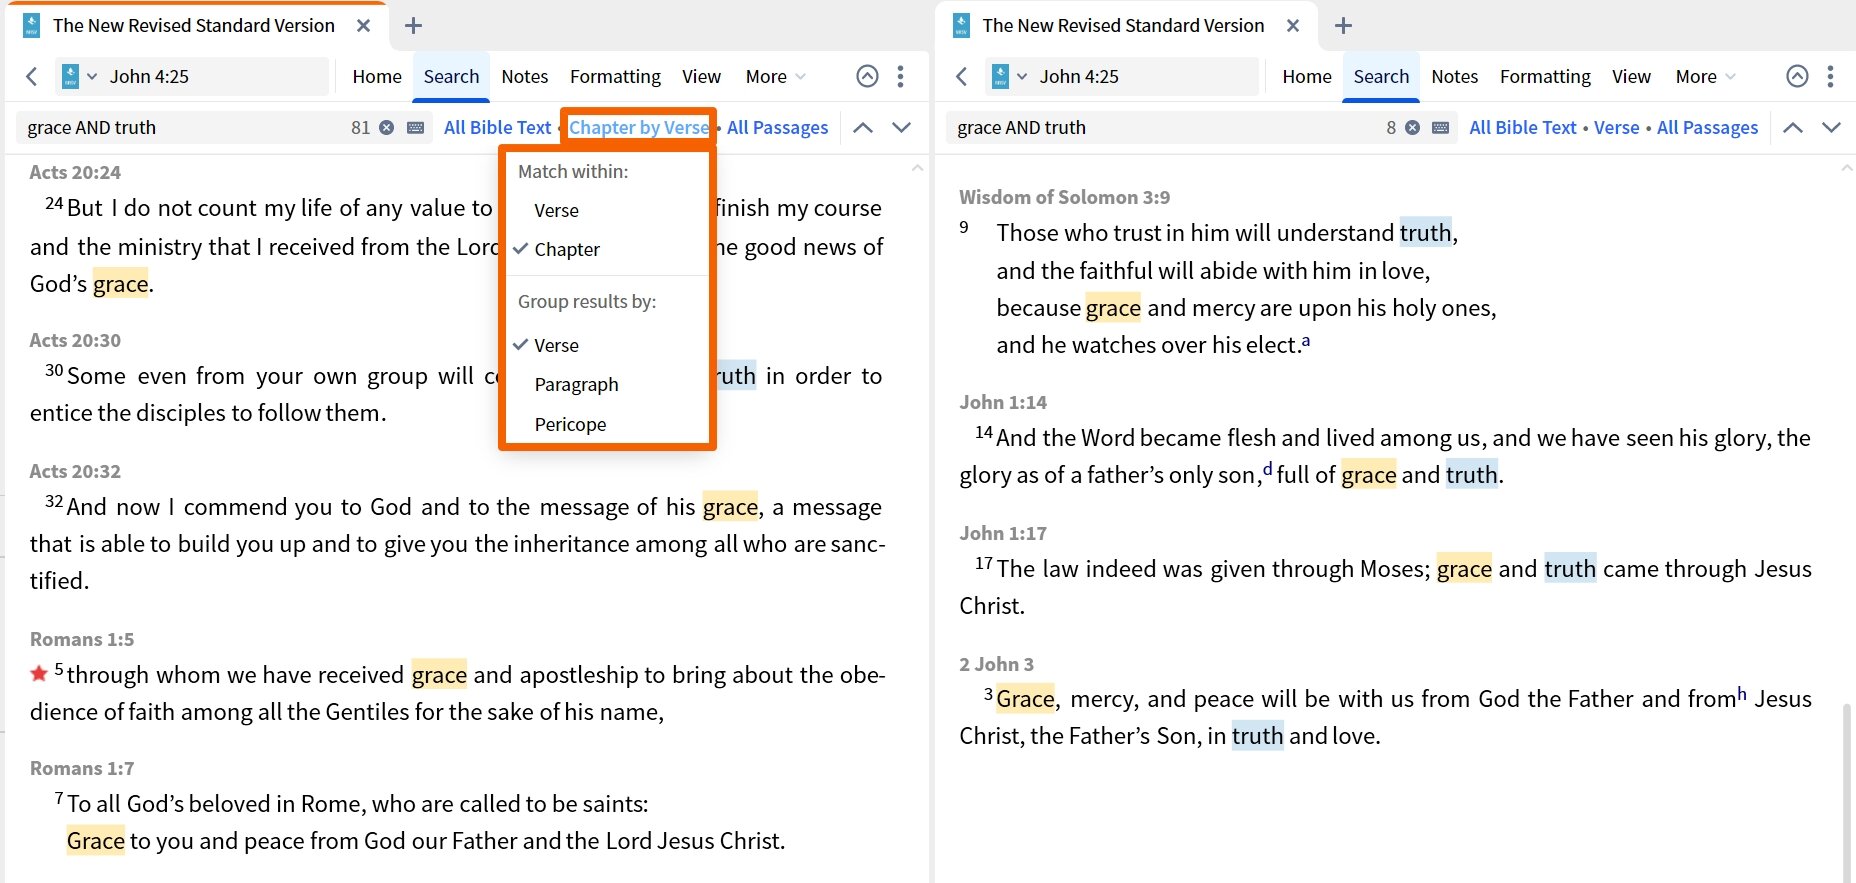This screenshot has height=883, width=1856.
Task: Switch to Formatting tab in right panel
Action: (x=1545, y=76)
